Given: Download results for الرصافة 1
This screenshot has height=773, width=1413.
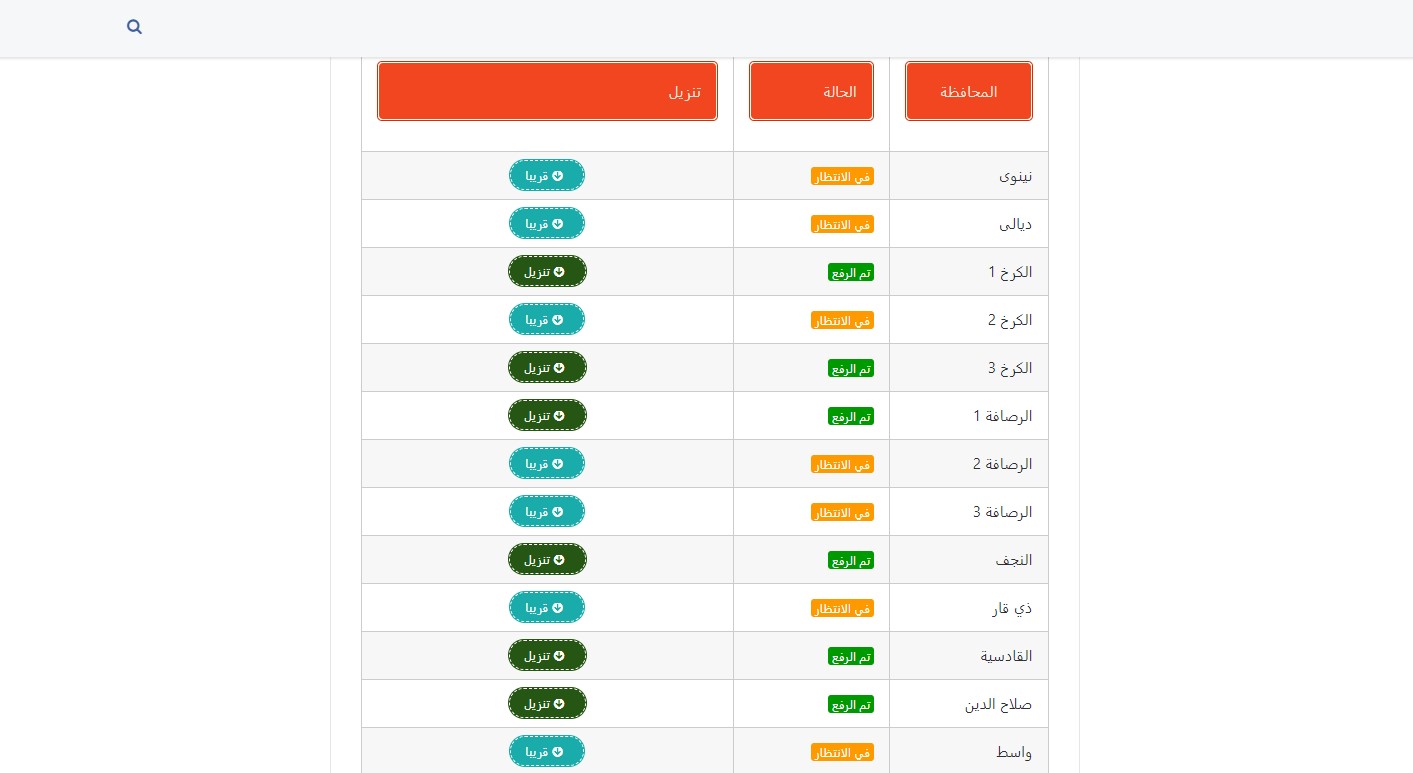Looking at the screenshot, I should 547,415.
